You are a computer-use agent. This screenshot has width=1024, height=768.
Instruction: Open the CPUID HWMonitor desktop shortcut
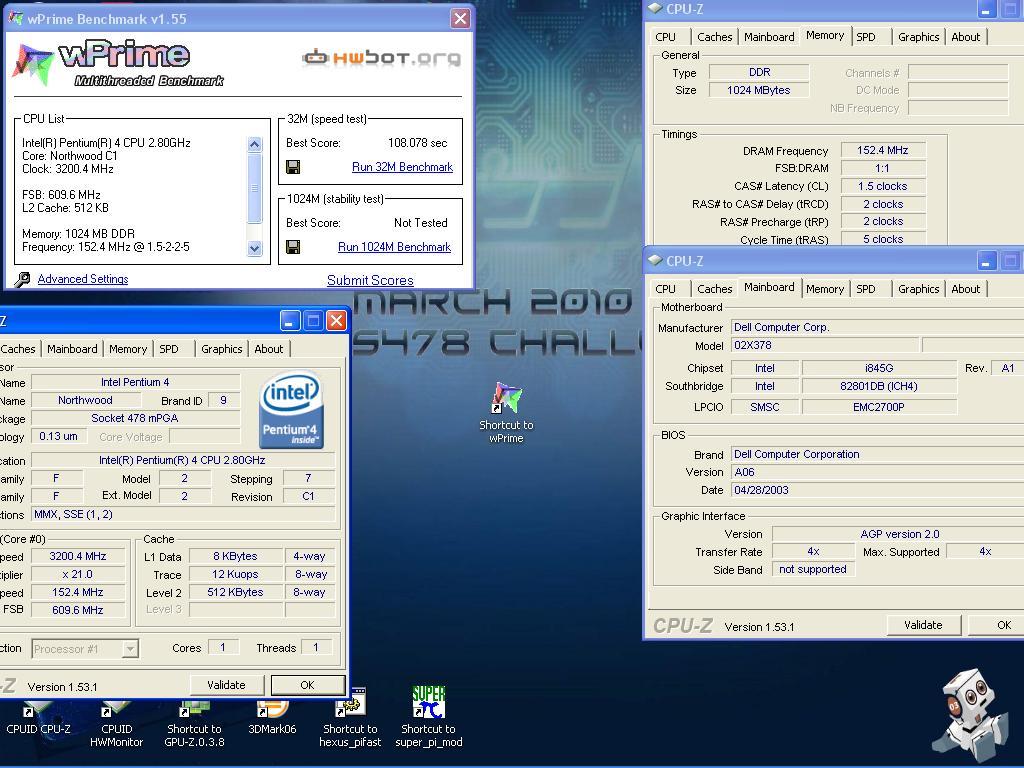pos(116,725)
